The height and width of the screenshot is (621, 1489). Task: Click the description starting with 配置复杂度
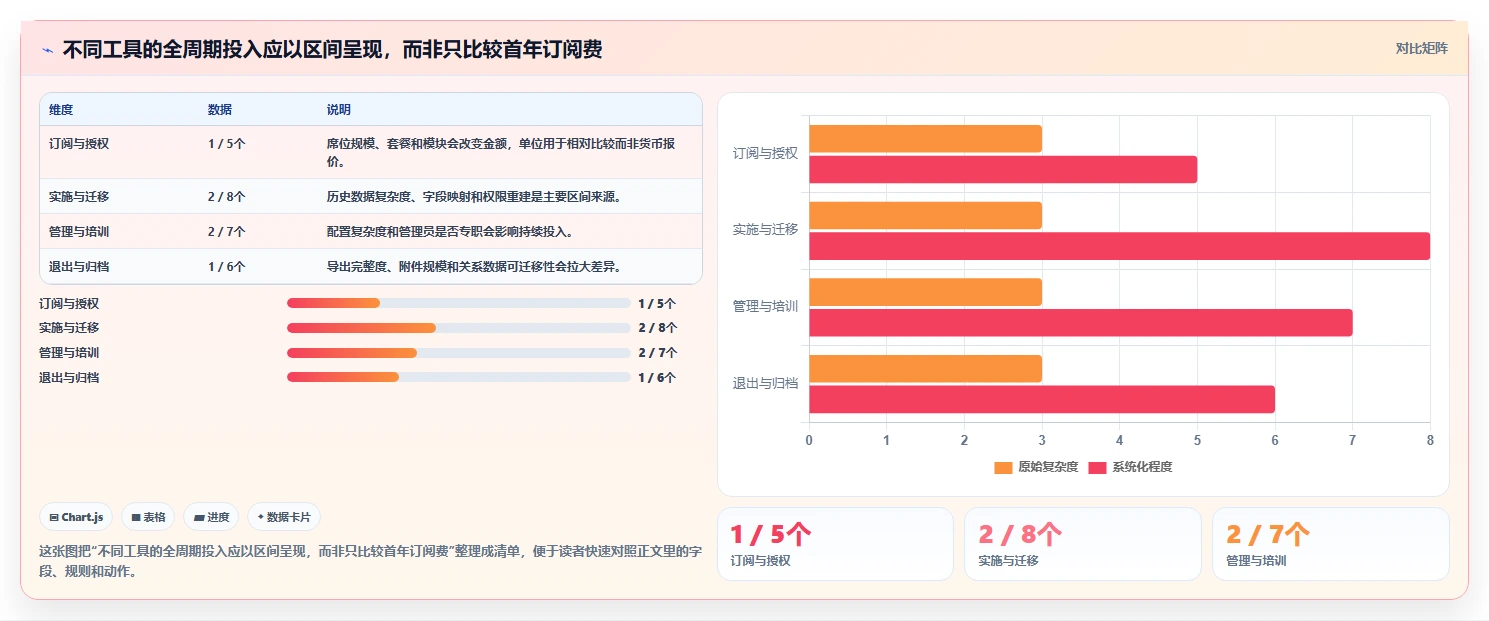click(450, 232)
